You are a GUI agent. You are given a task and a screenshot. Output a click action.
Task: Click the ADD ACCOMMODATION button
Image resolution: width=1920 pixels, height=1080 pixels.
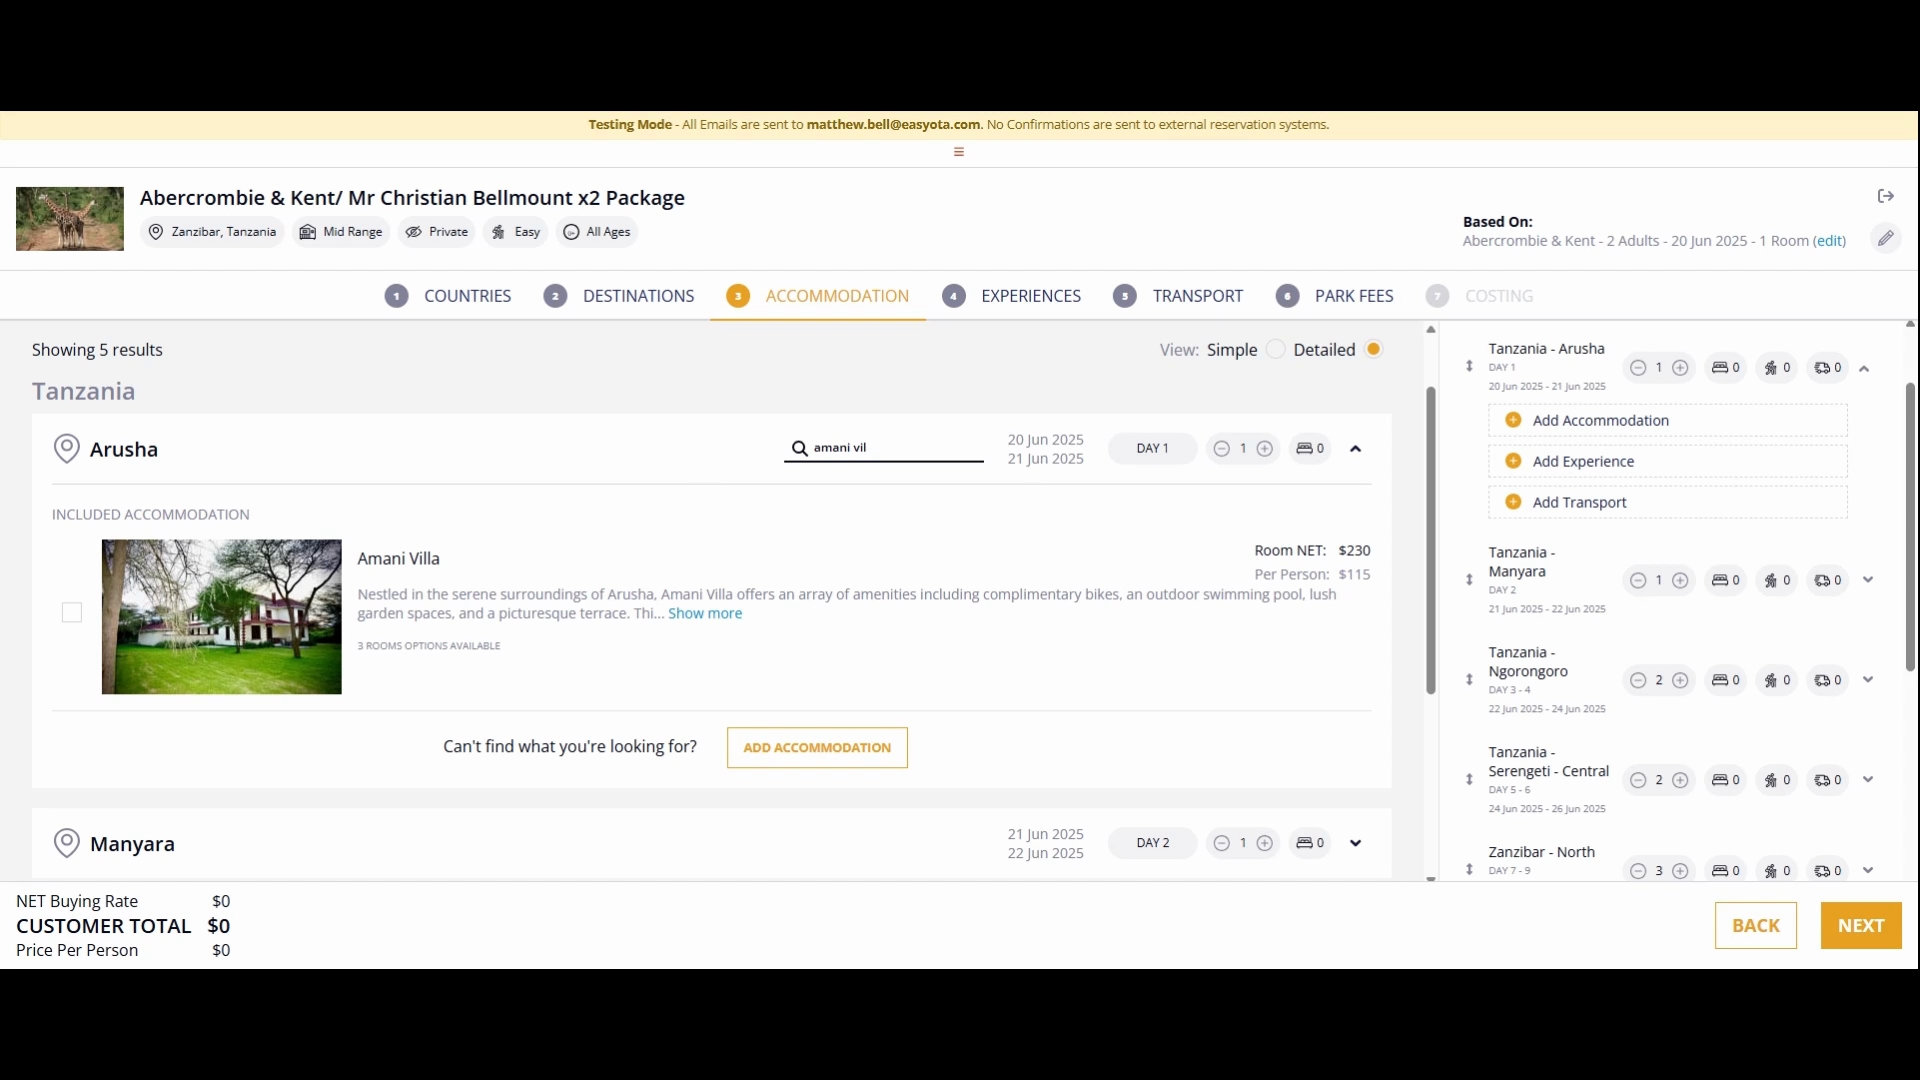click(817, 748)
